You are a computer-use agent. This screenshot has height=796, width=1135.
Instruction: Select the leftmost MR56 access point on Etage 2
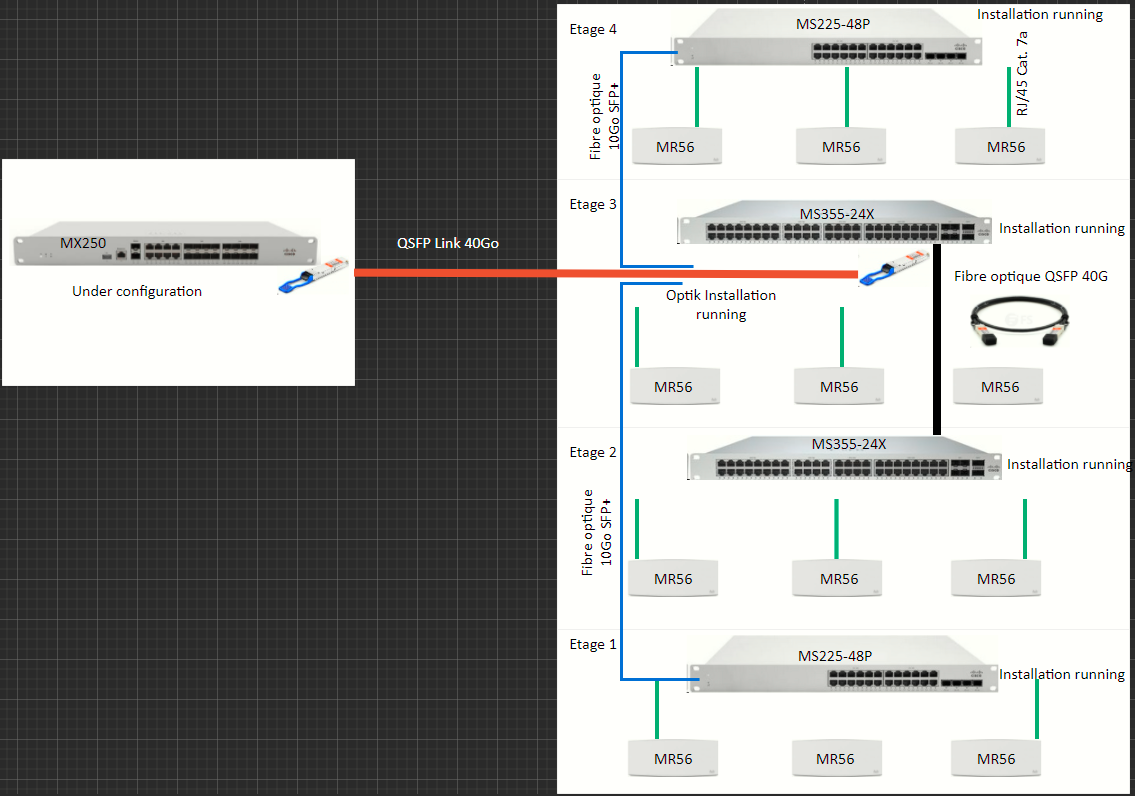(673, 578)
